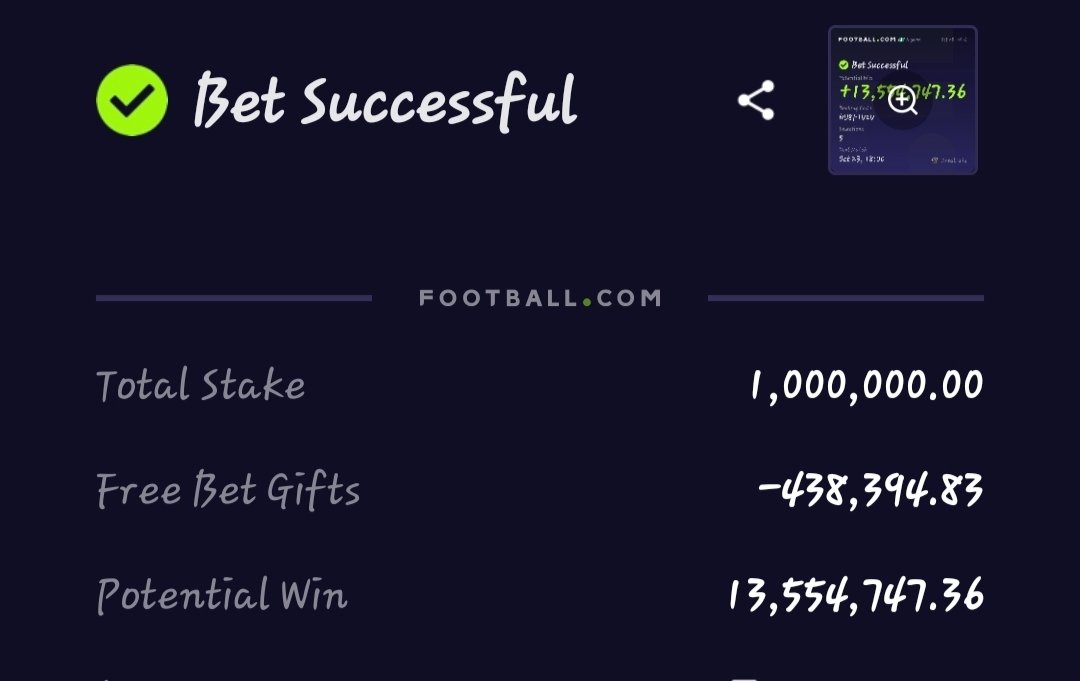The image size is (1080, 681).
Task: Click the Bet Successful heading
Action: pyautogui.click(x=386, y=102)
